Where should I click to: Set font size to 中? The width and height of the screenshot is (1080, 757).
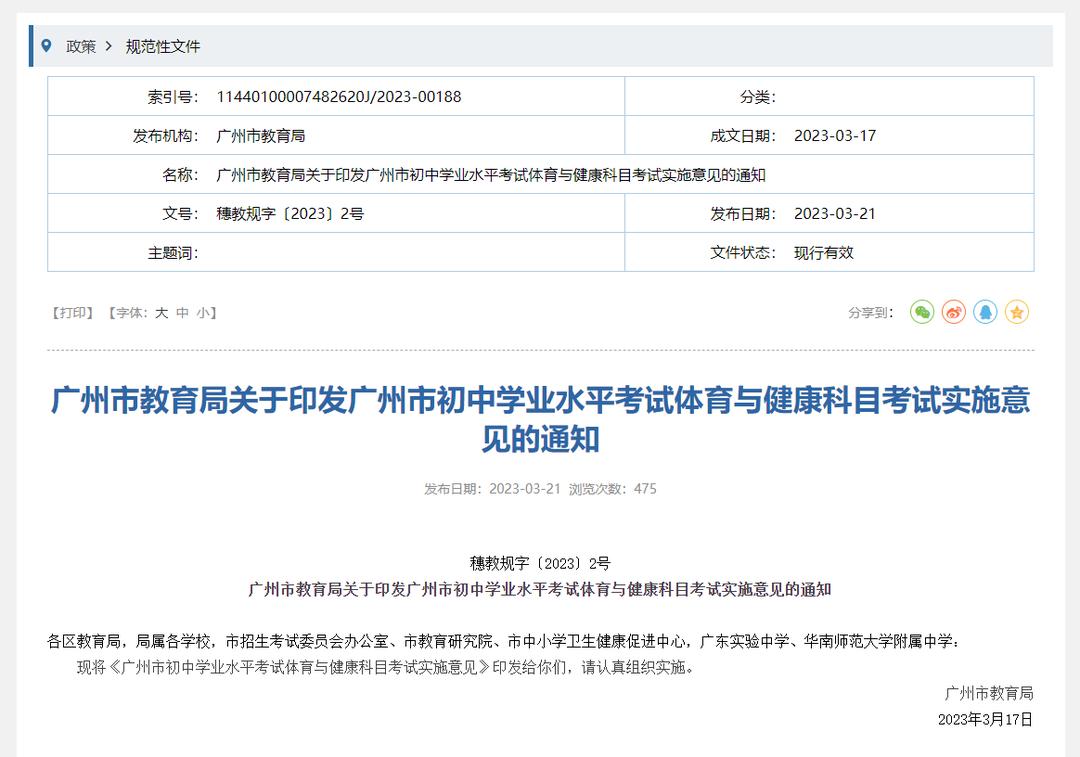pos(182,313)
